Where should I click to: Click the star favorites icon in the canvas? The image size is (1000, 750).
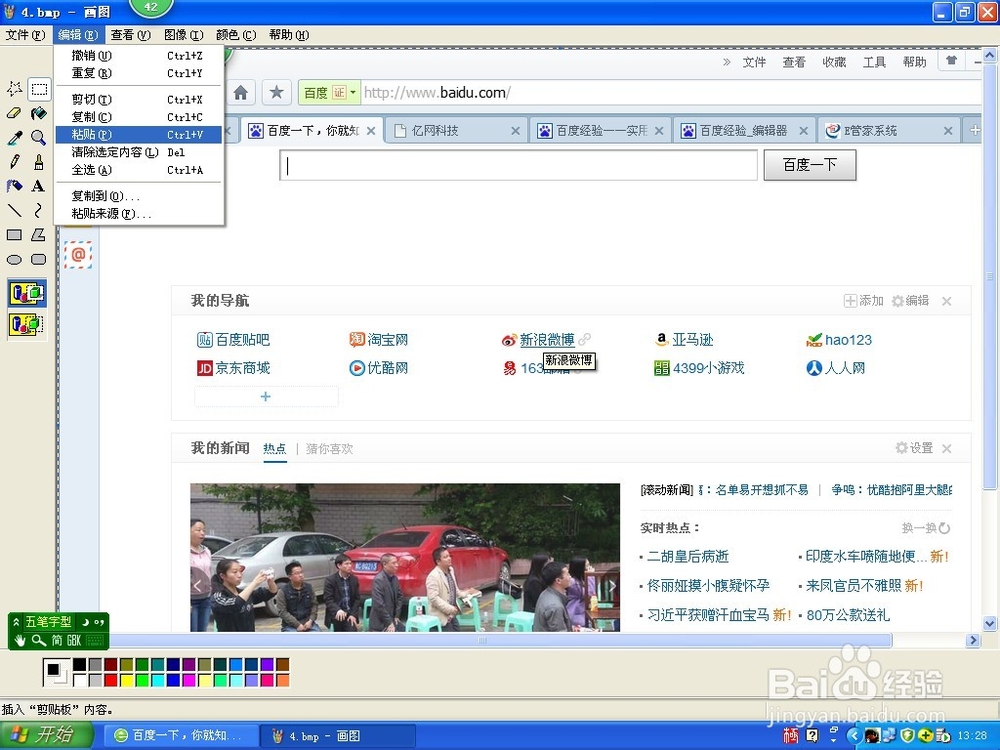[276, 93]
